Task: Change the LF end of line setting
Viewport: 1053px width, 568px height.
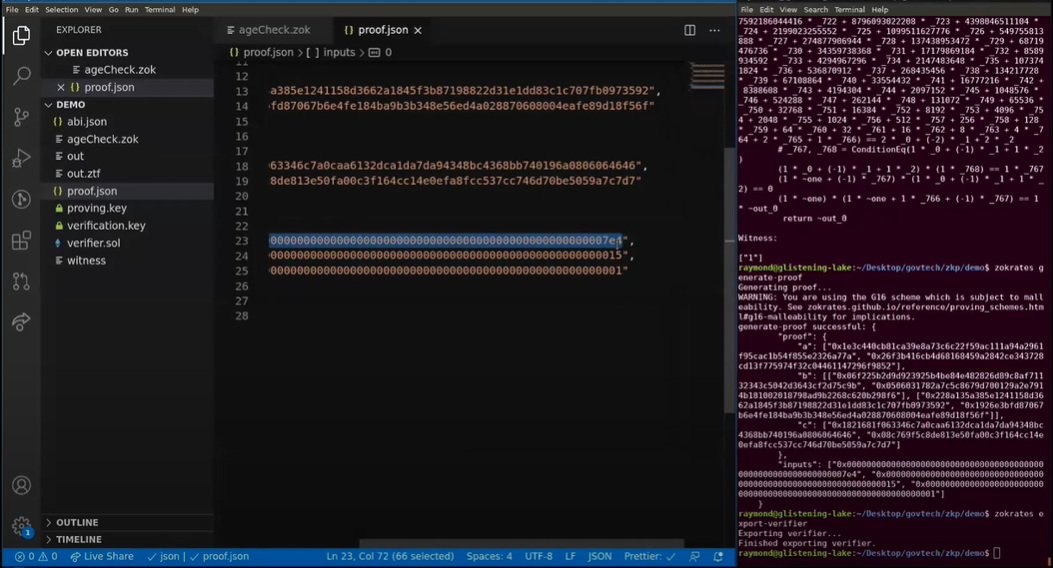Action: [570, 557]
